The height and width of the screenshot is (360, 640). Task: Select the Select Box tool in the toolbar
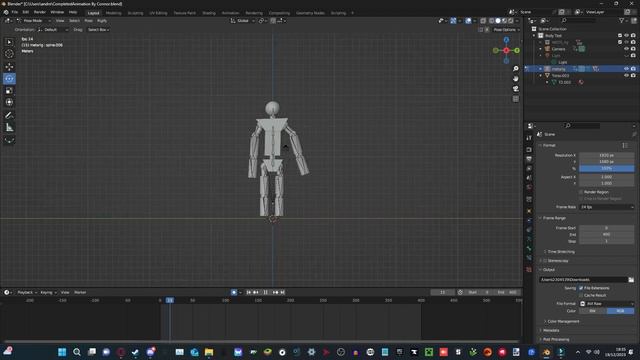[9, 42]
